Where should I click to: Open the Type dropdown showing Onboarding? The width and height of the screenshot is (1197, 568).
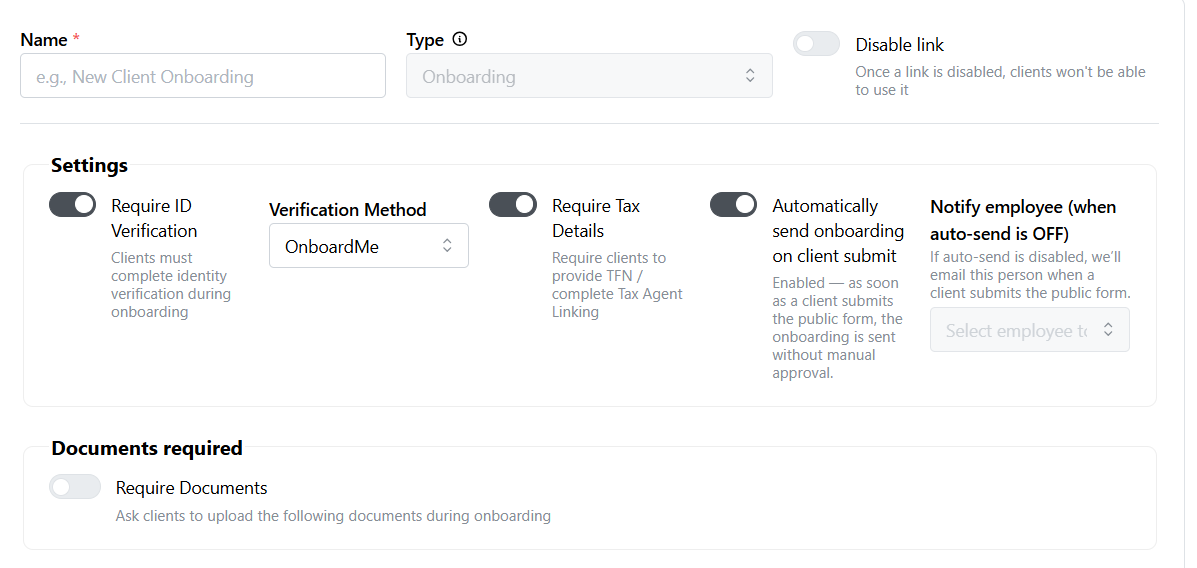coord(588,76)
